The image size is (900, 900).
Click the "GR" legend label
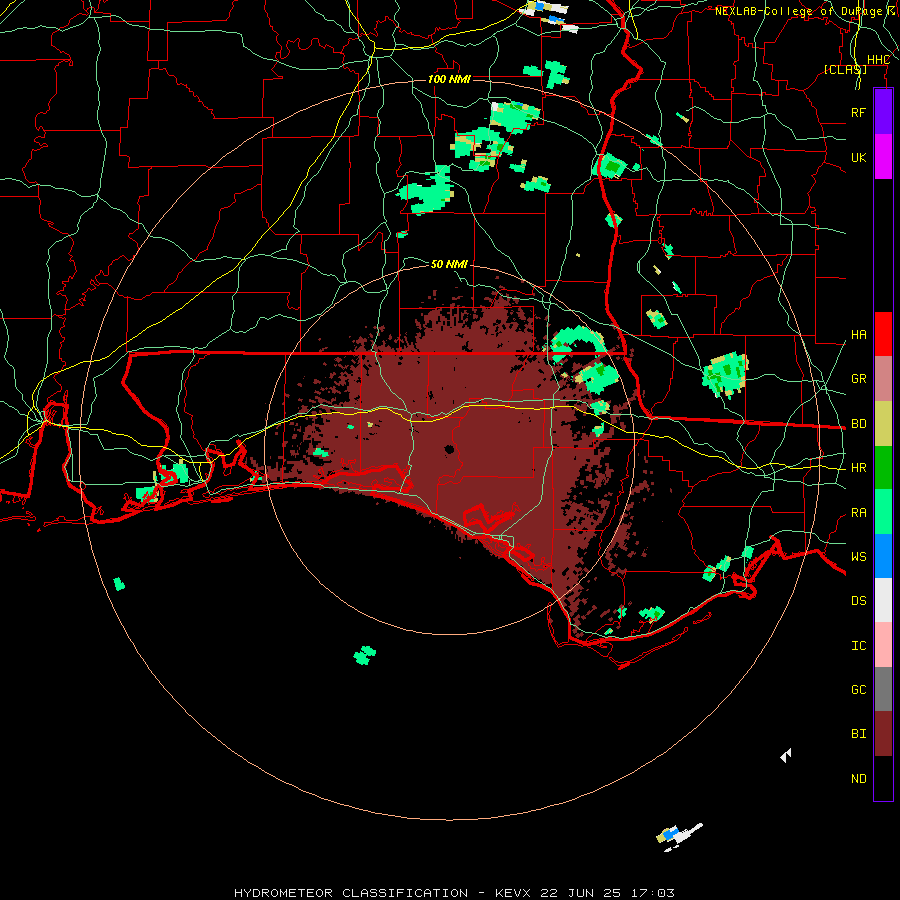tap(858, 379)
